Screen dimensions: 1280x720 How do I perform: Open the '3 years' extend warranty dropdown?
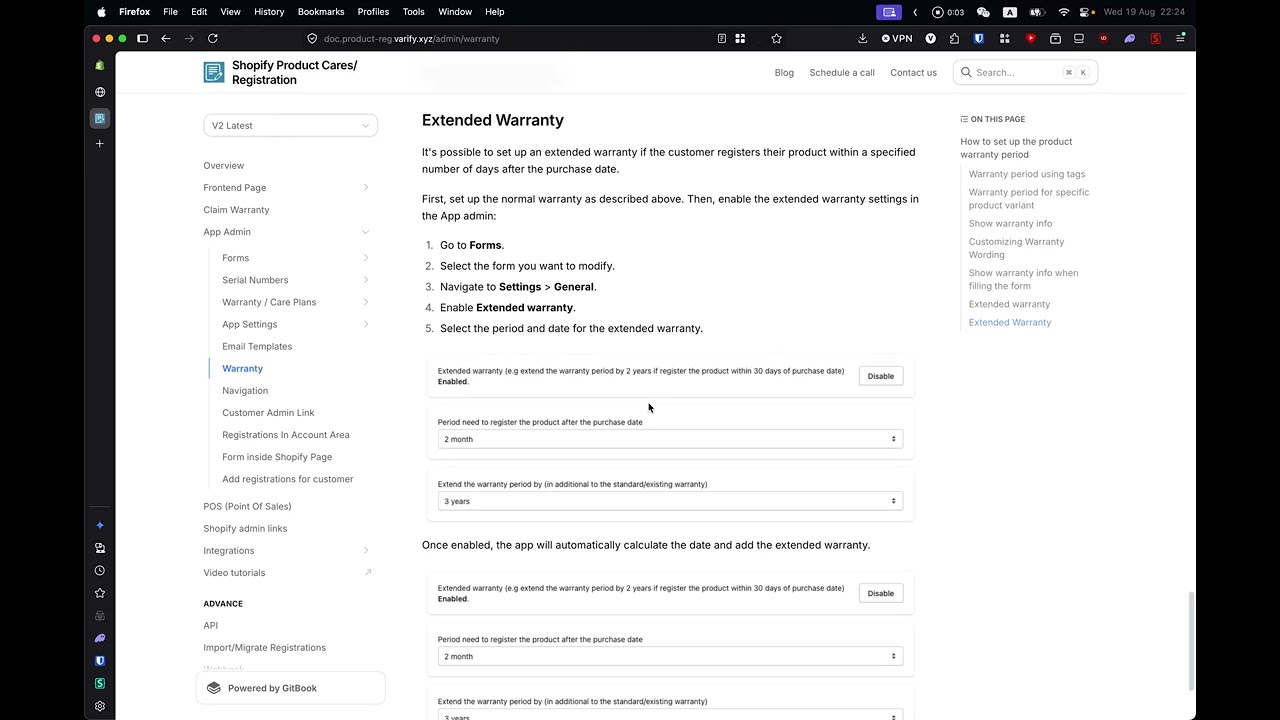coord(670,501)
